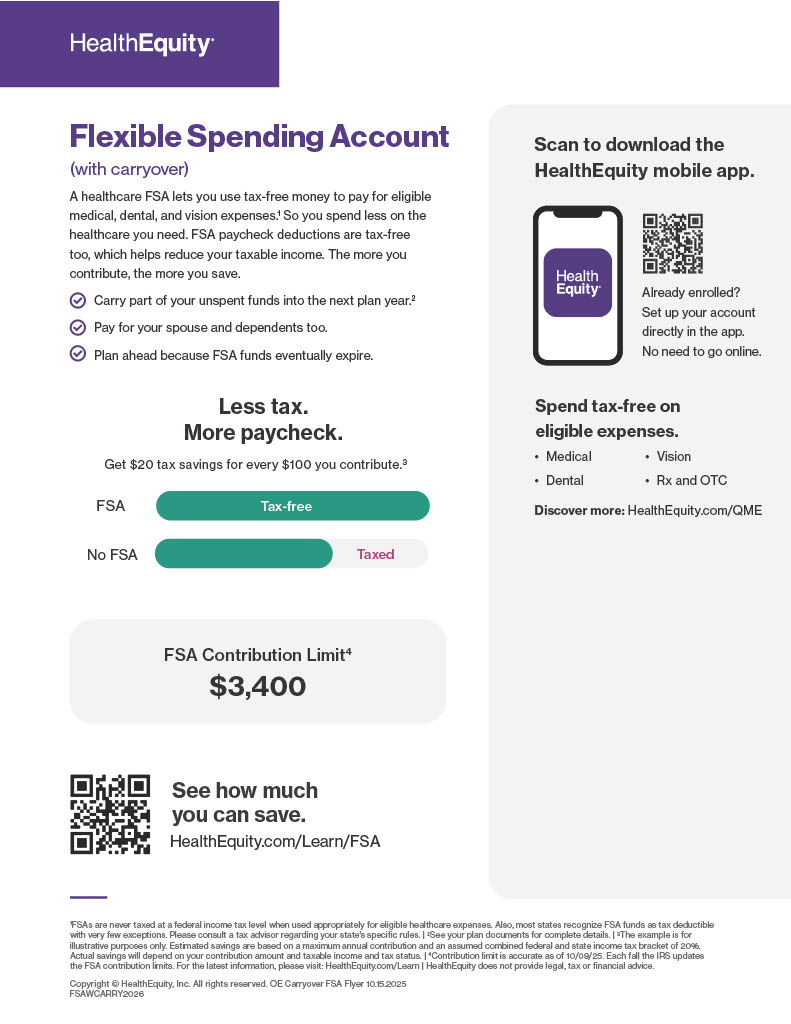
Task: Click the FSA Contribution Limit box title
Action: coord(257,655)
